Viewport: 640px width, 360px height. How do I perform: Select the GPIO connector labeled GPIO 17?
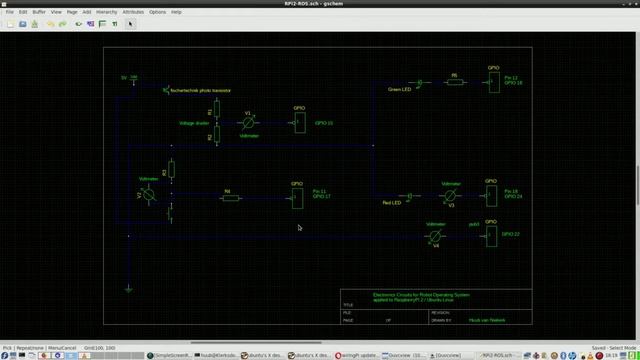point(297,198)
